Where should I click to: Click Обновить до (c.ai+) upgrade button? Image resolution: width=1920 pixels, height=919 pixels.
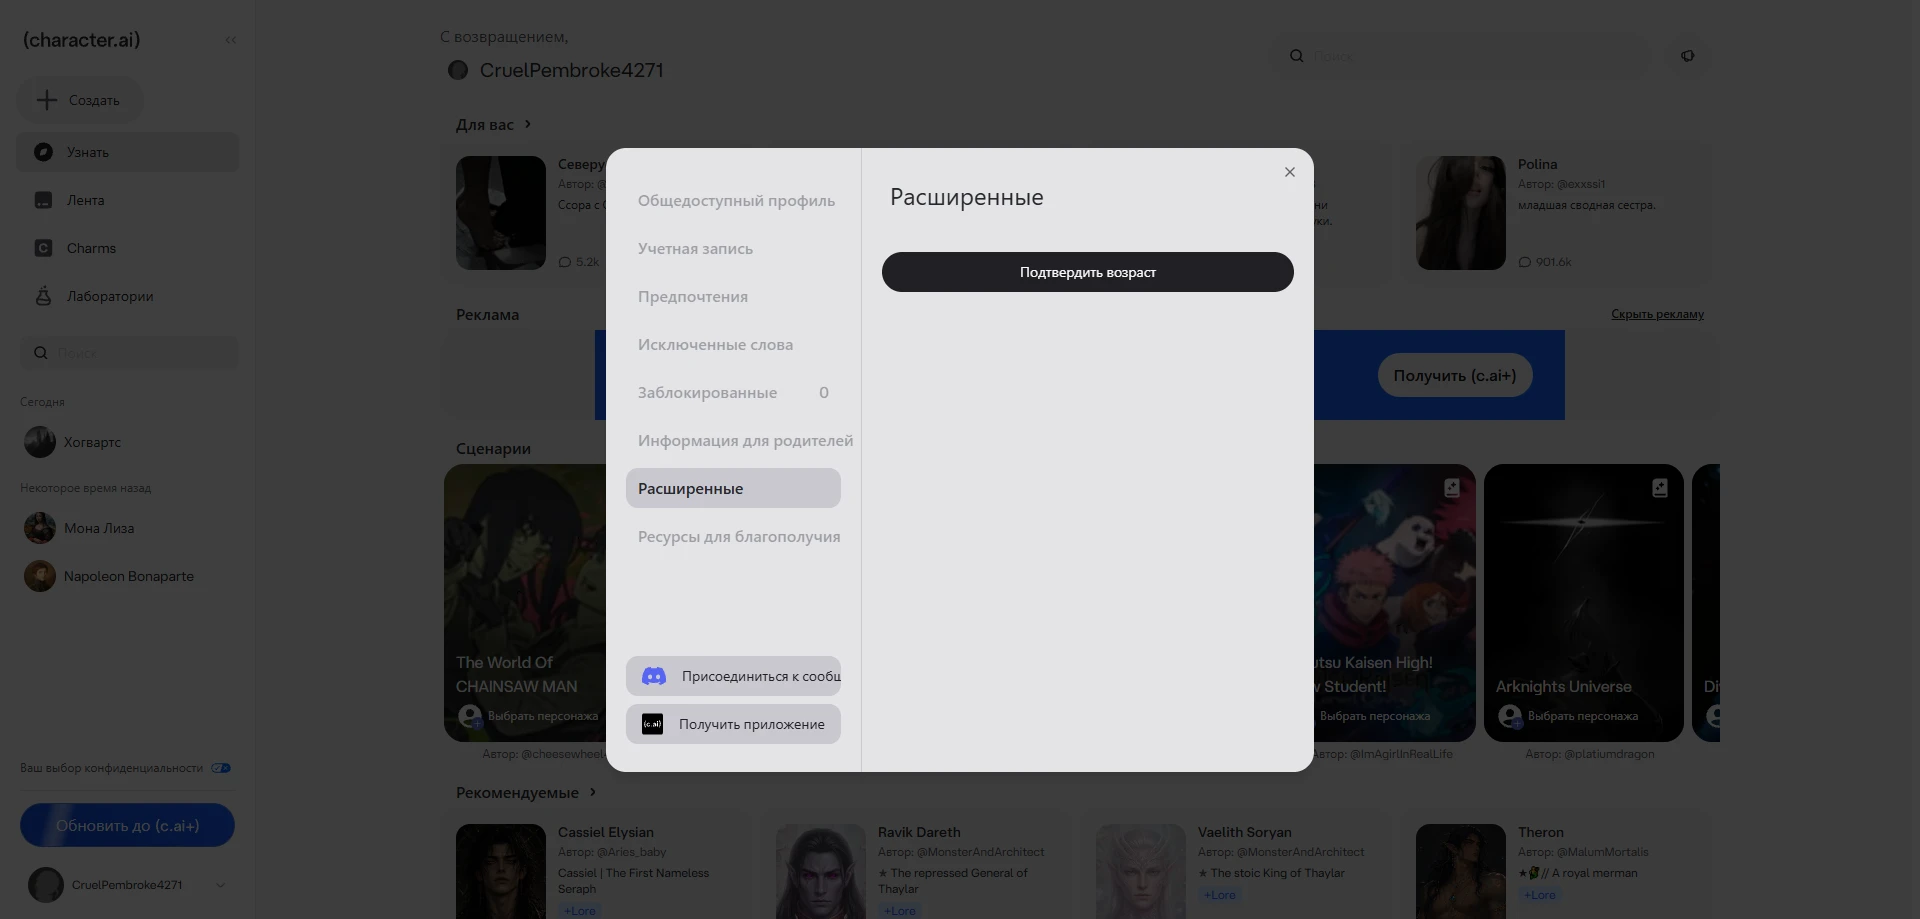(127, 825)
